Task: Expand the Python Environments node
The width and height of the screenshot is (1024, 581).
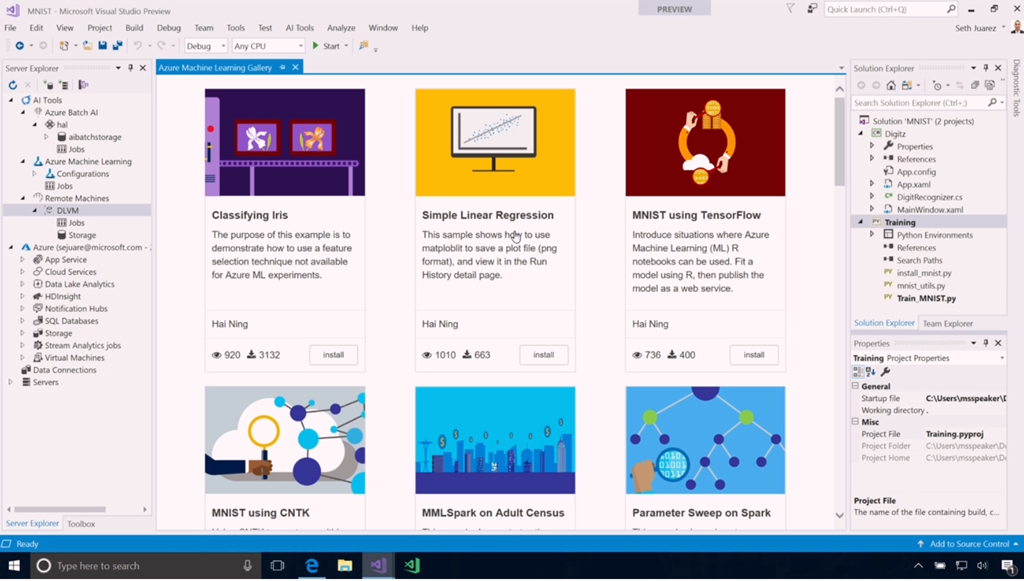Action: pyautogui.click(x=872, y=235)
